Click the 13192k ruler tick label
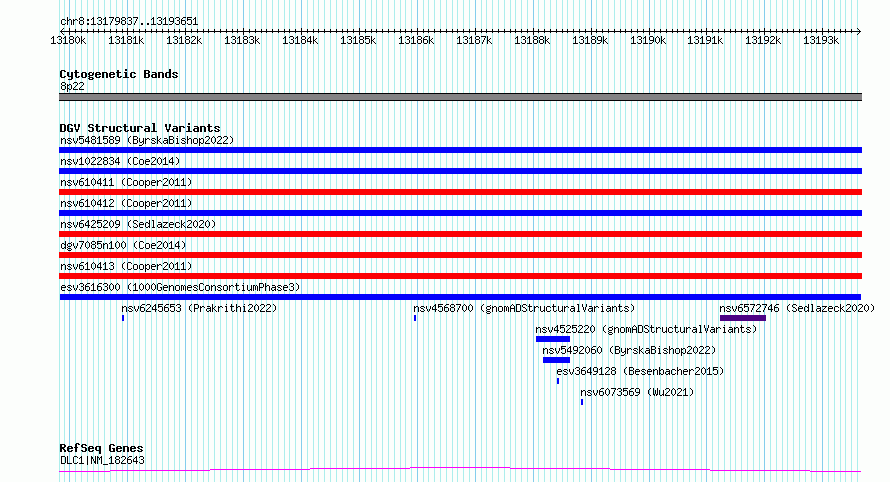Screen dimensions: 890x482 click(x=763, y=40)
